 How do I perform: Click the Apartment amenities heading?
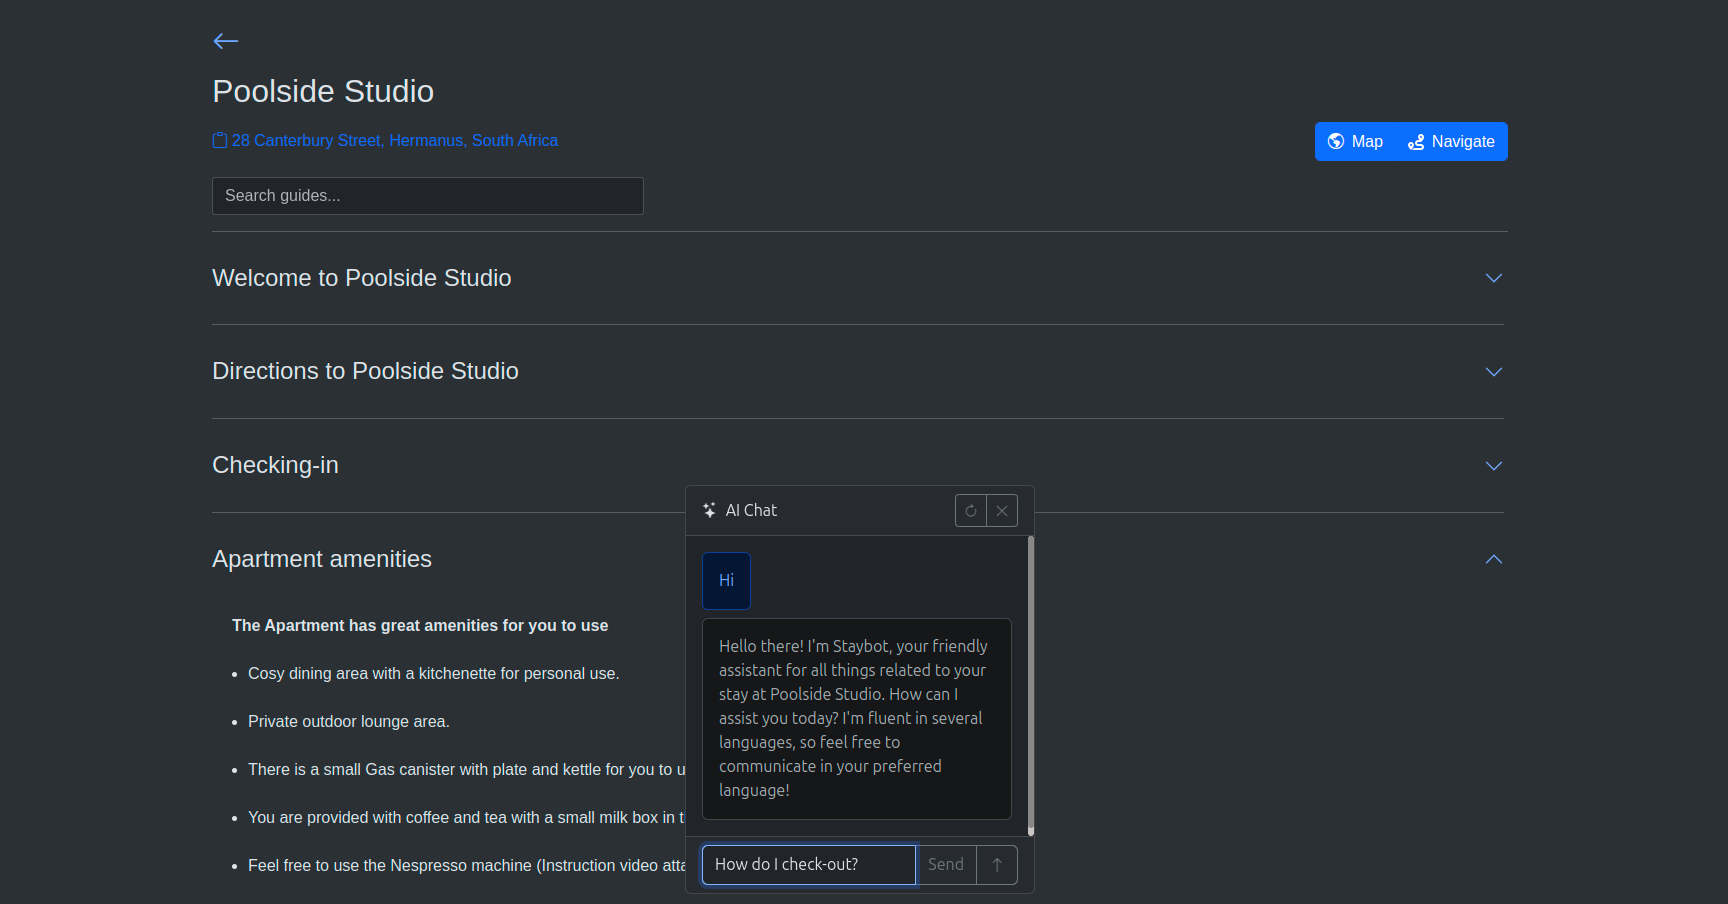[x=322, y=559]
